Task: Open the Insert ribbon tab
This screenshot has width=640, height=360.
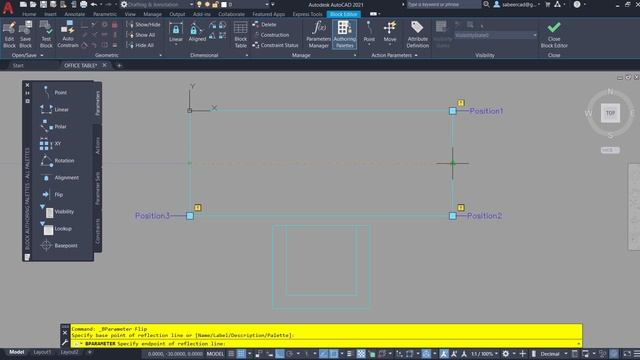Action: tap(50, 14)
